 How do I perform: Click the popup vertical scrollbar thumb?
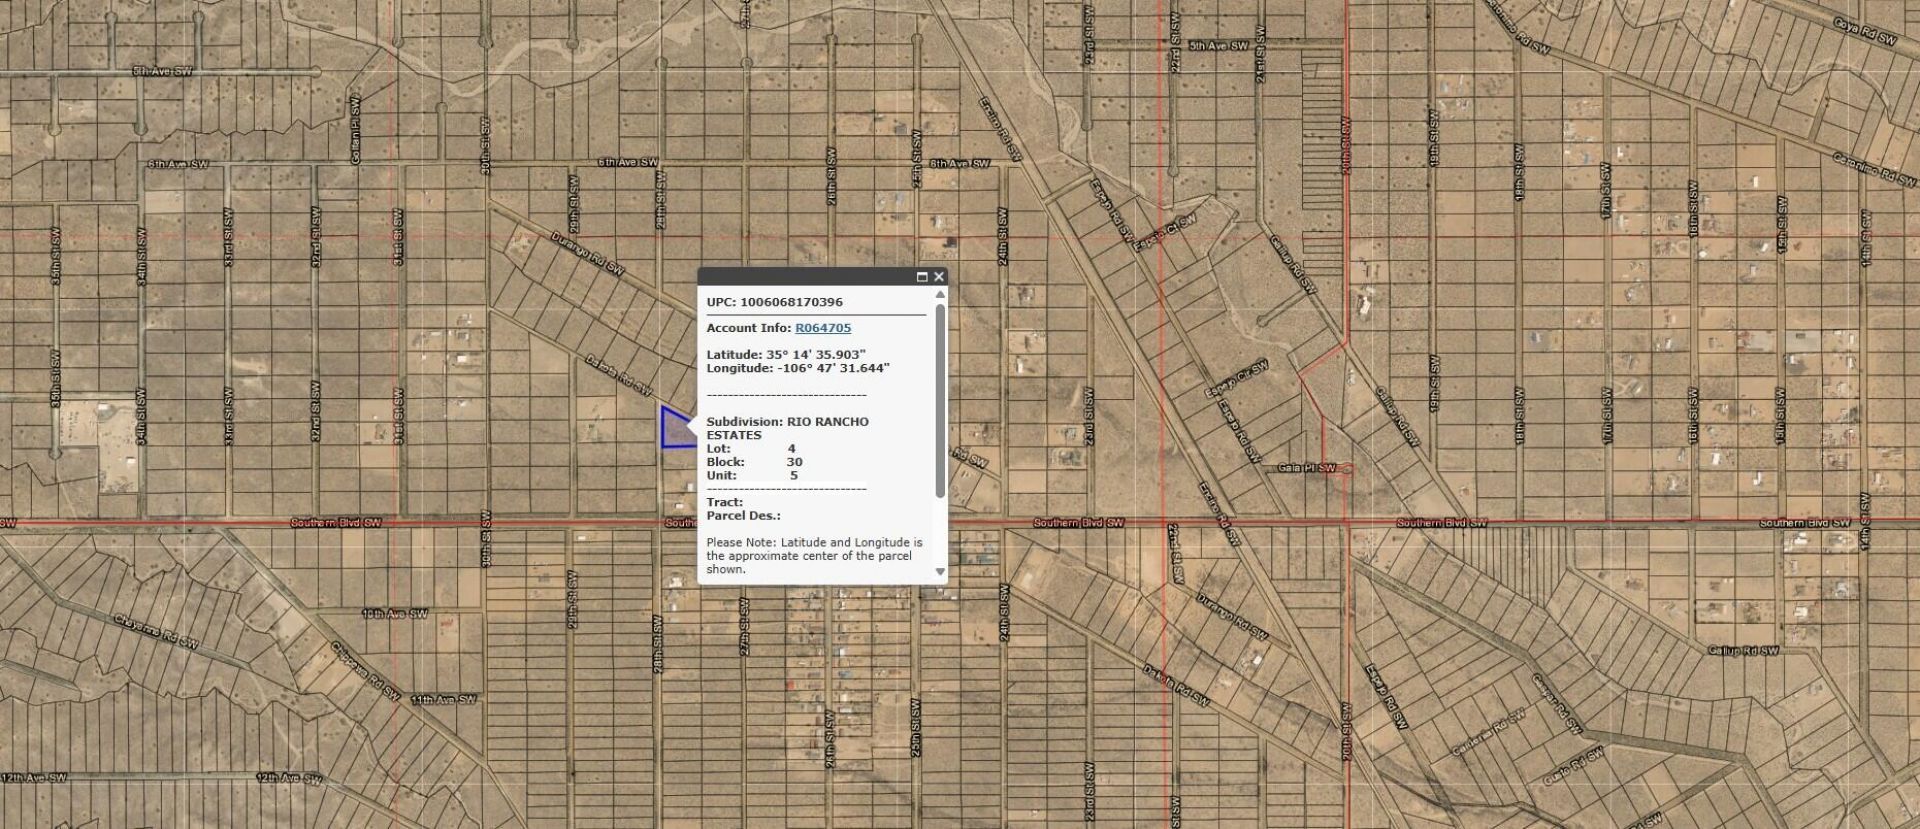click(x=940, y=400)
